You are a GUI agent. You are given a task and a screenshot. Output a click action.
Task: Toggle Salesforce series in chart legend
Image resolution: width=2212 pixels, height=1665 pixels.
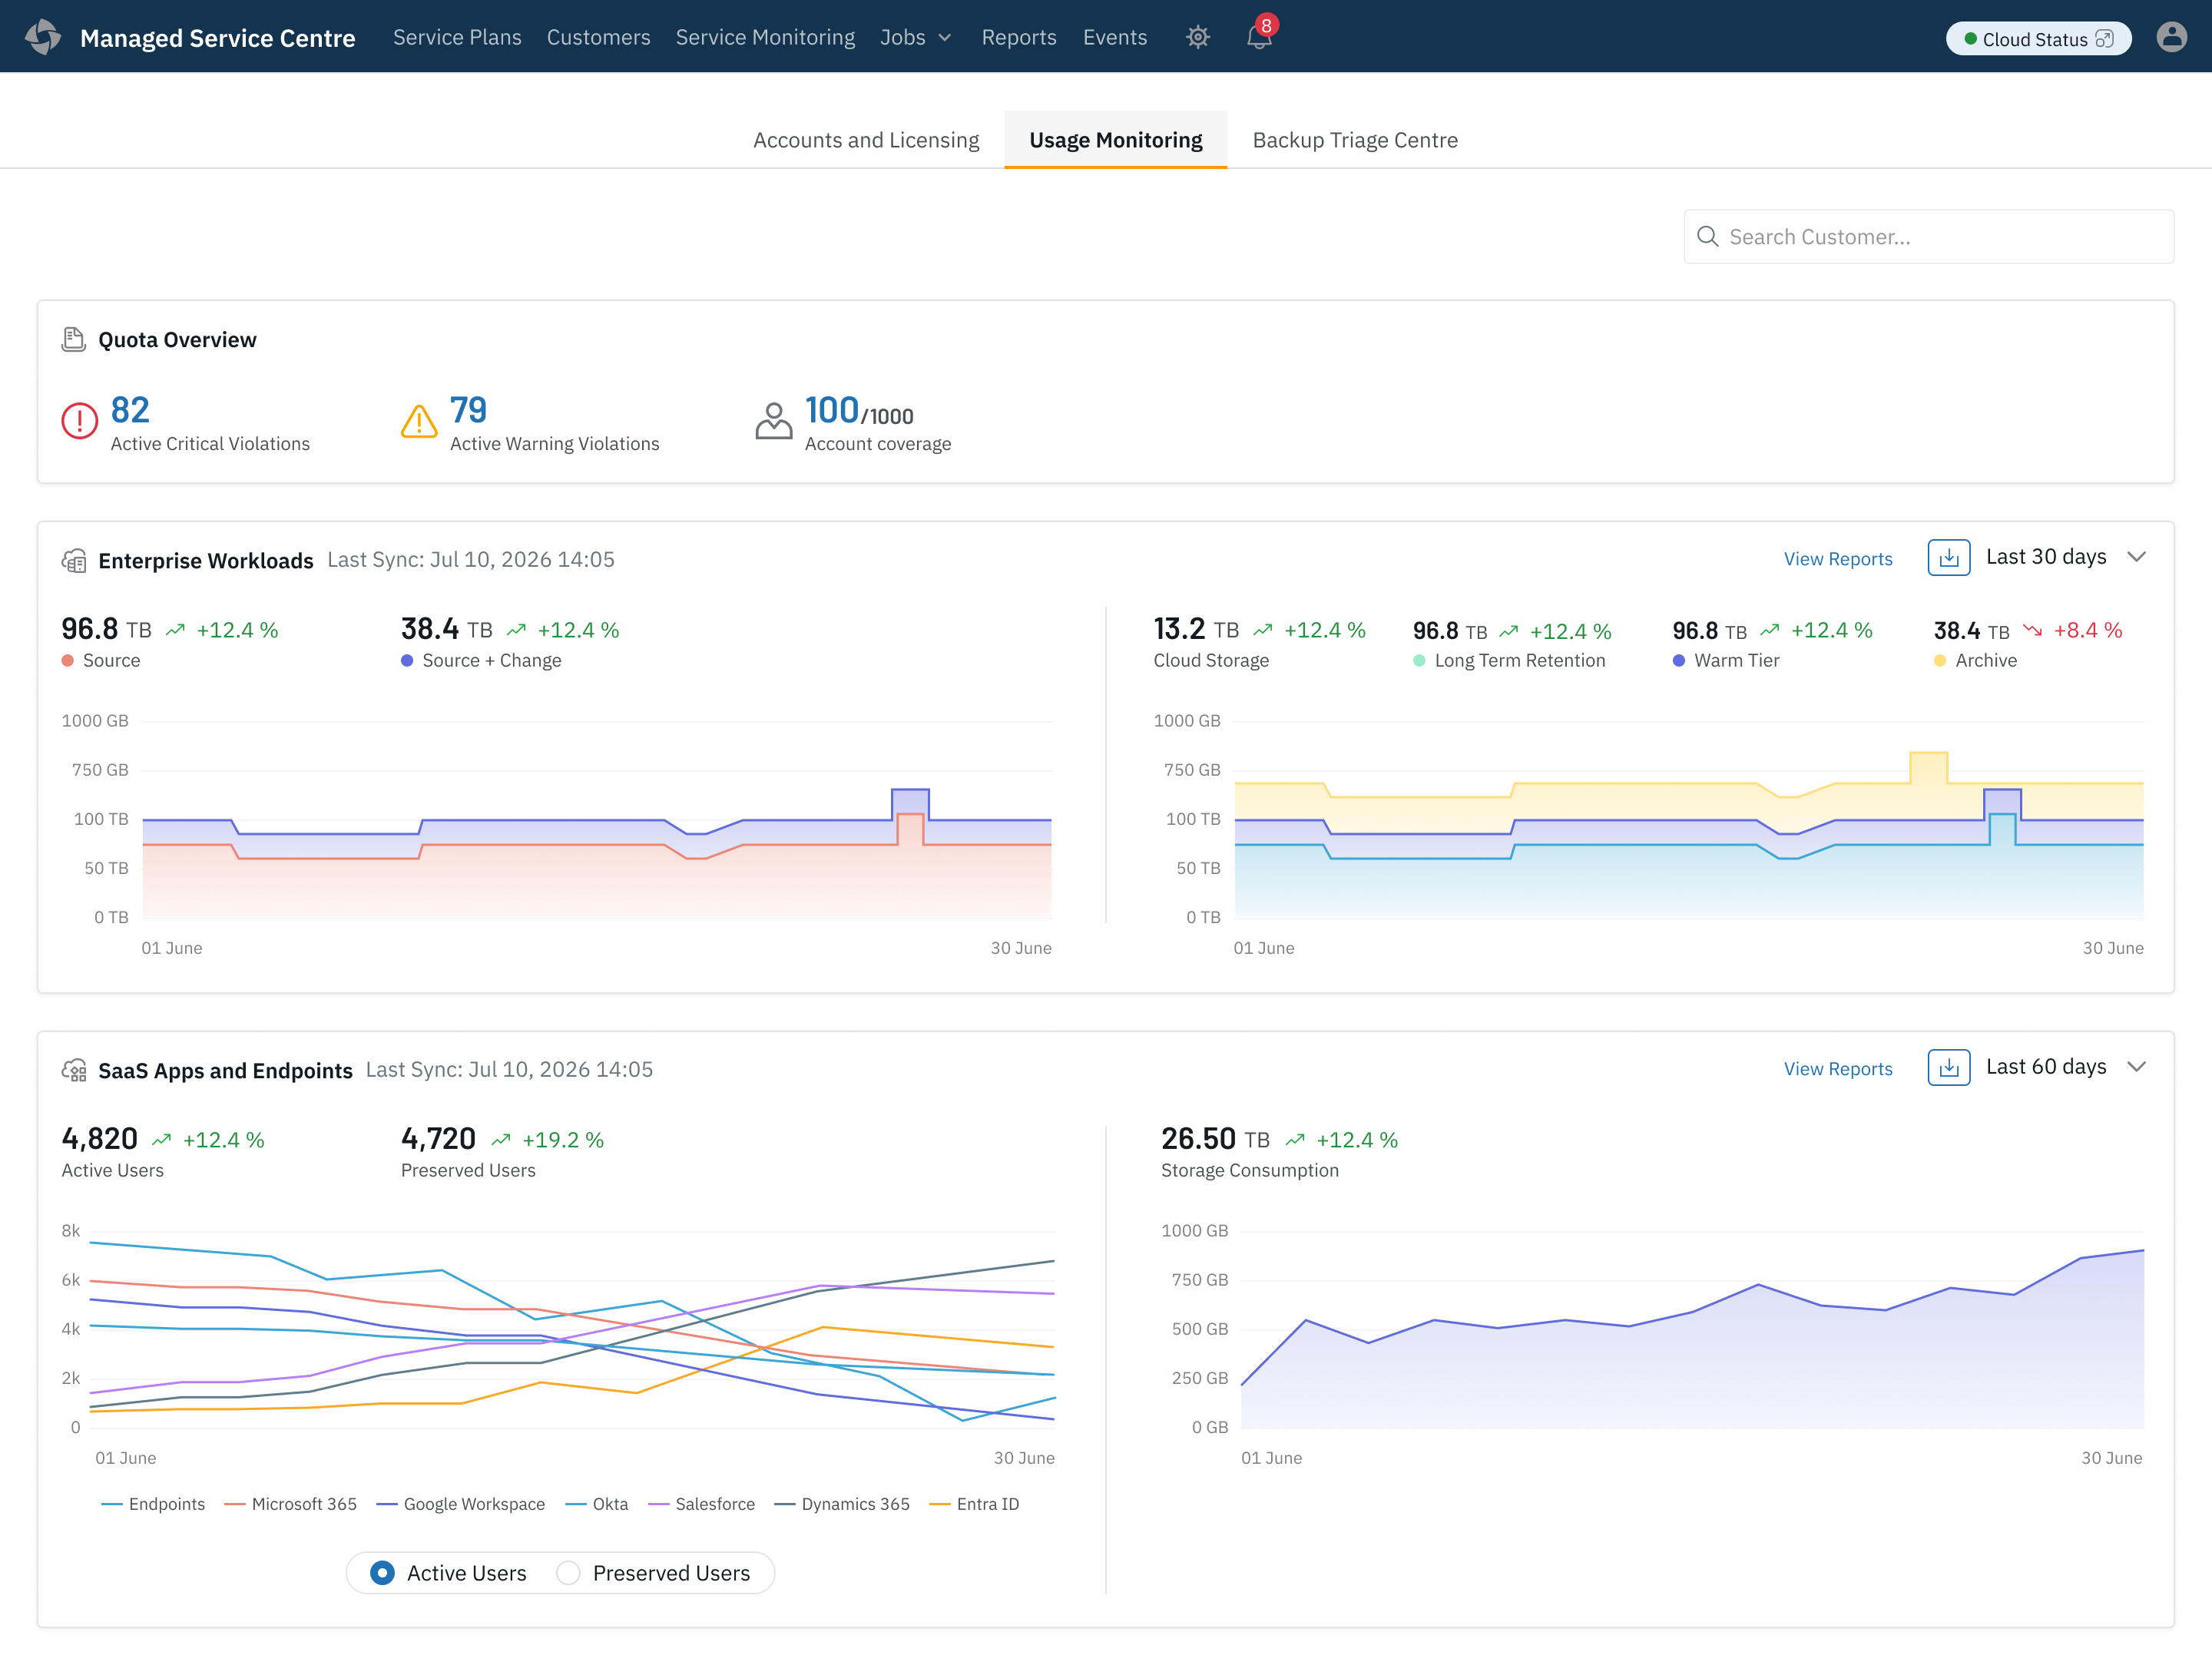702,1505
